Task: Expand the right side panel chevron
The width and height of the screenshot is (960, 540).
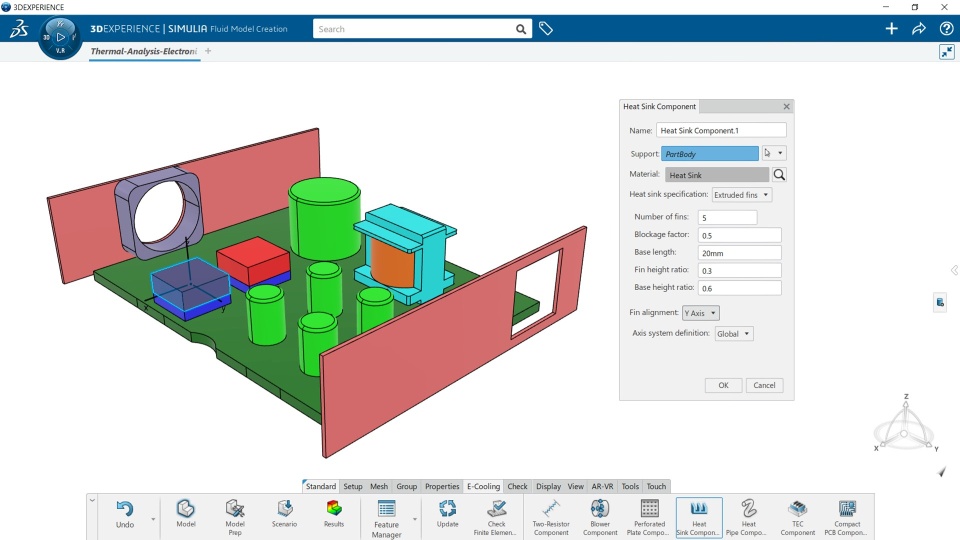Action: [x=954, y=270]
